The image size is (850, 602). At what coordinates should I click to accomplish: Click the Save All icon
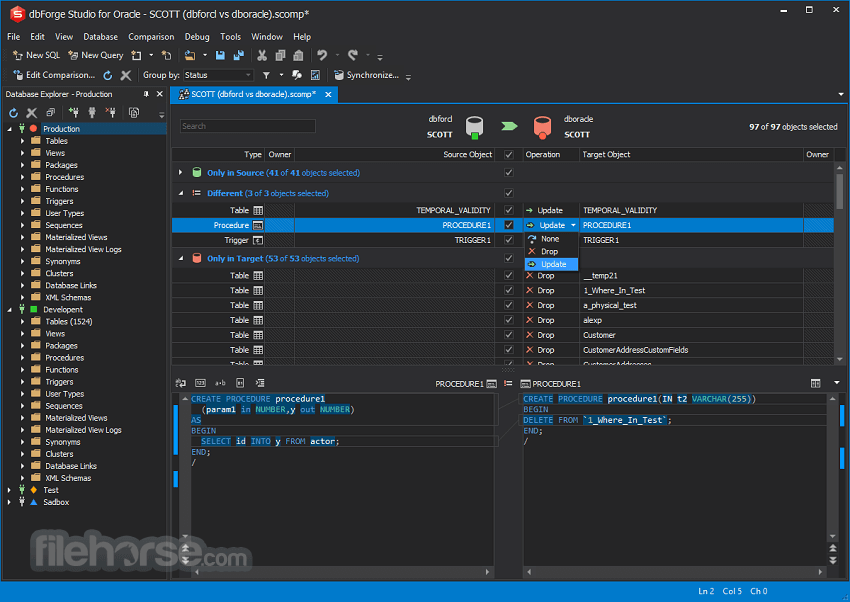[239, 55]
